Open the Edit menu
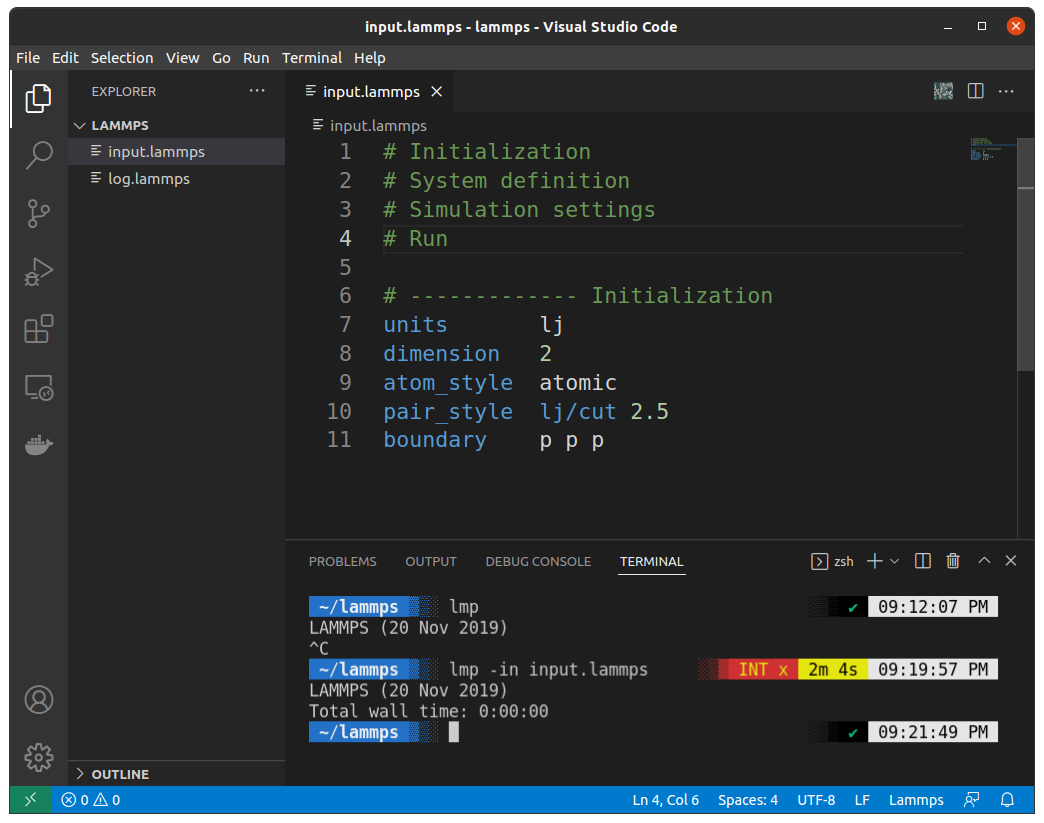This screenshot has height=823, width=1044. coord(65,58)
